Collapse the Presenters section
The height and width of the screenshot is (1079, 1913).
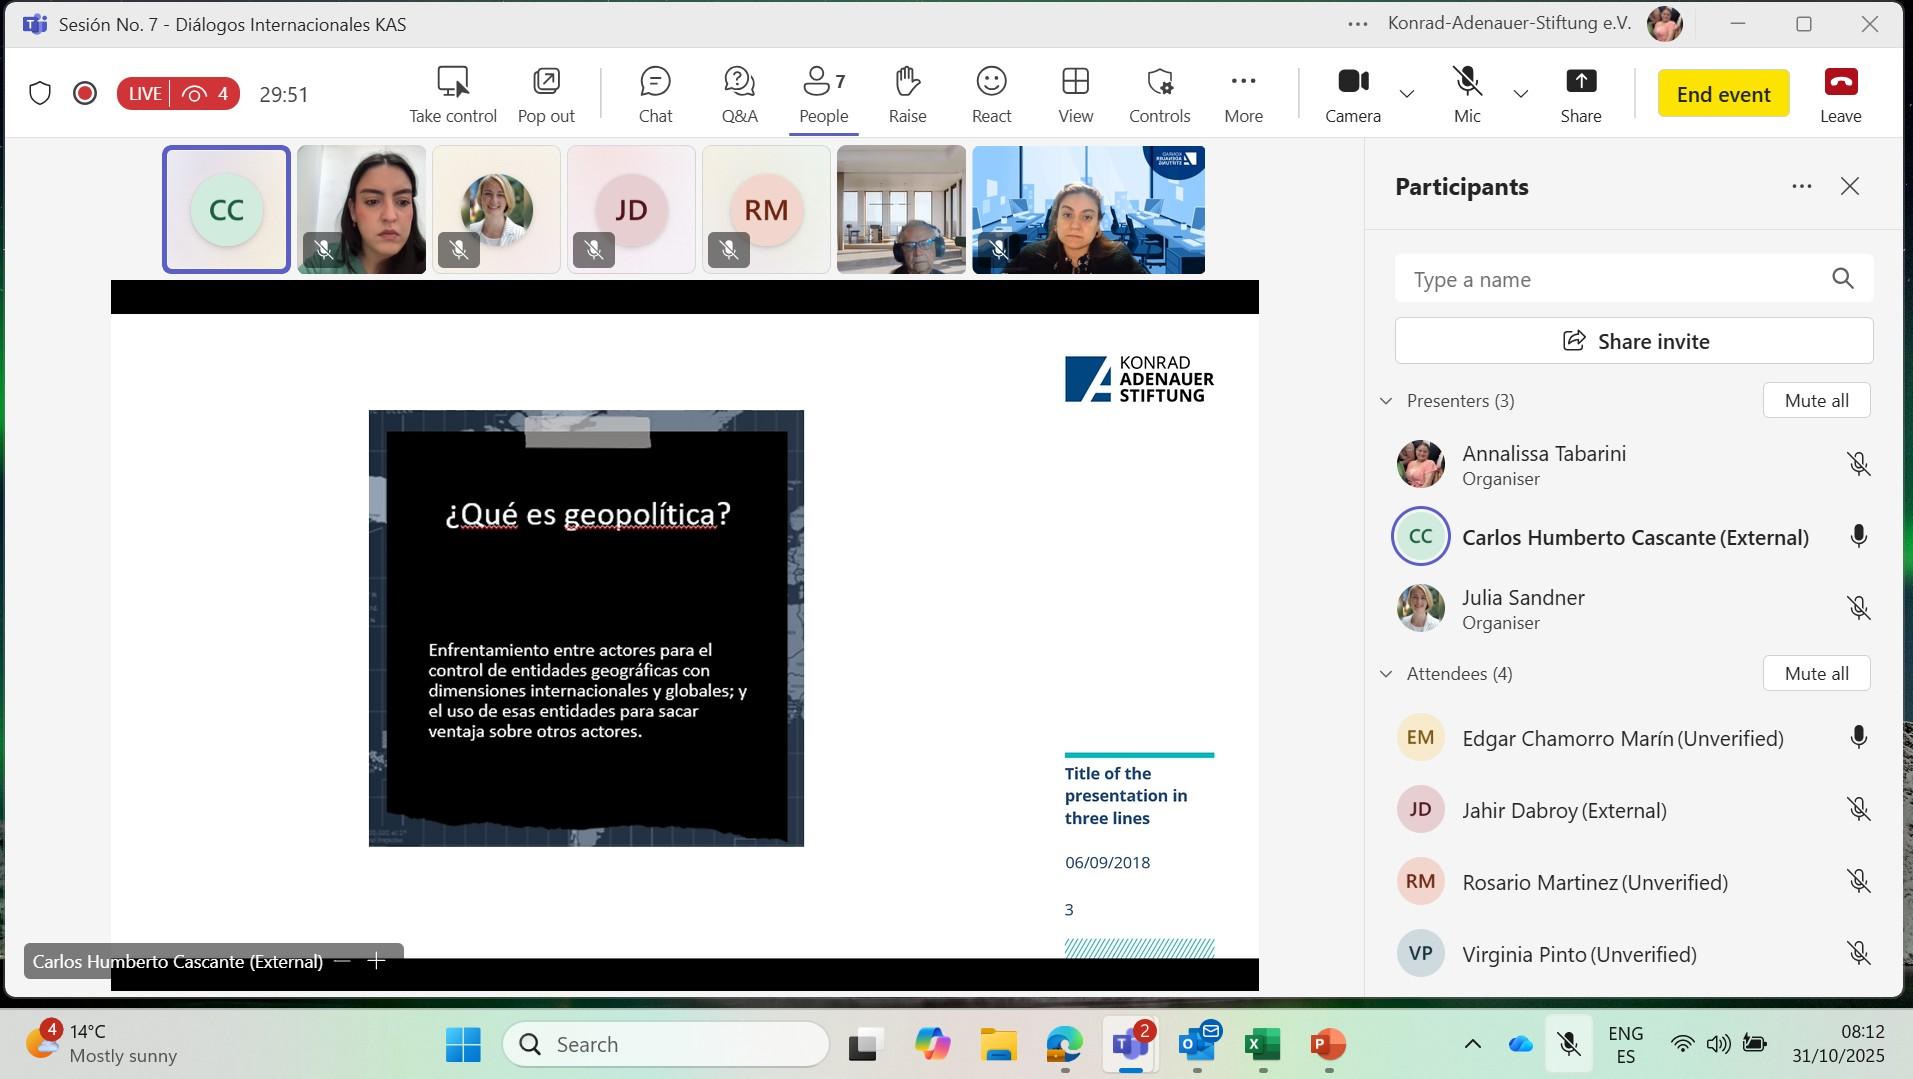tap(1386, 401)
